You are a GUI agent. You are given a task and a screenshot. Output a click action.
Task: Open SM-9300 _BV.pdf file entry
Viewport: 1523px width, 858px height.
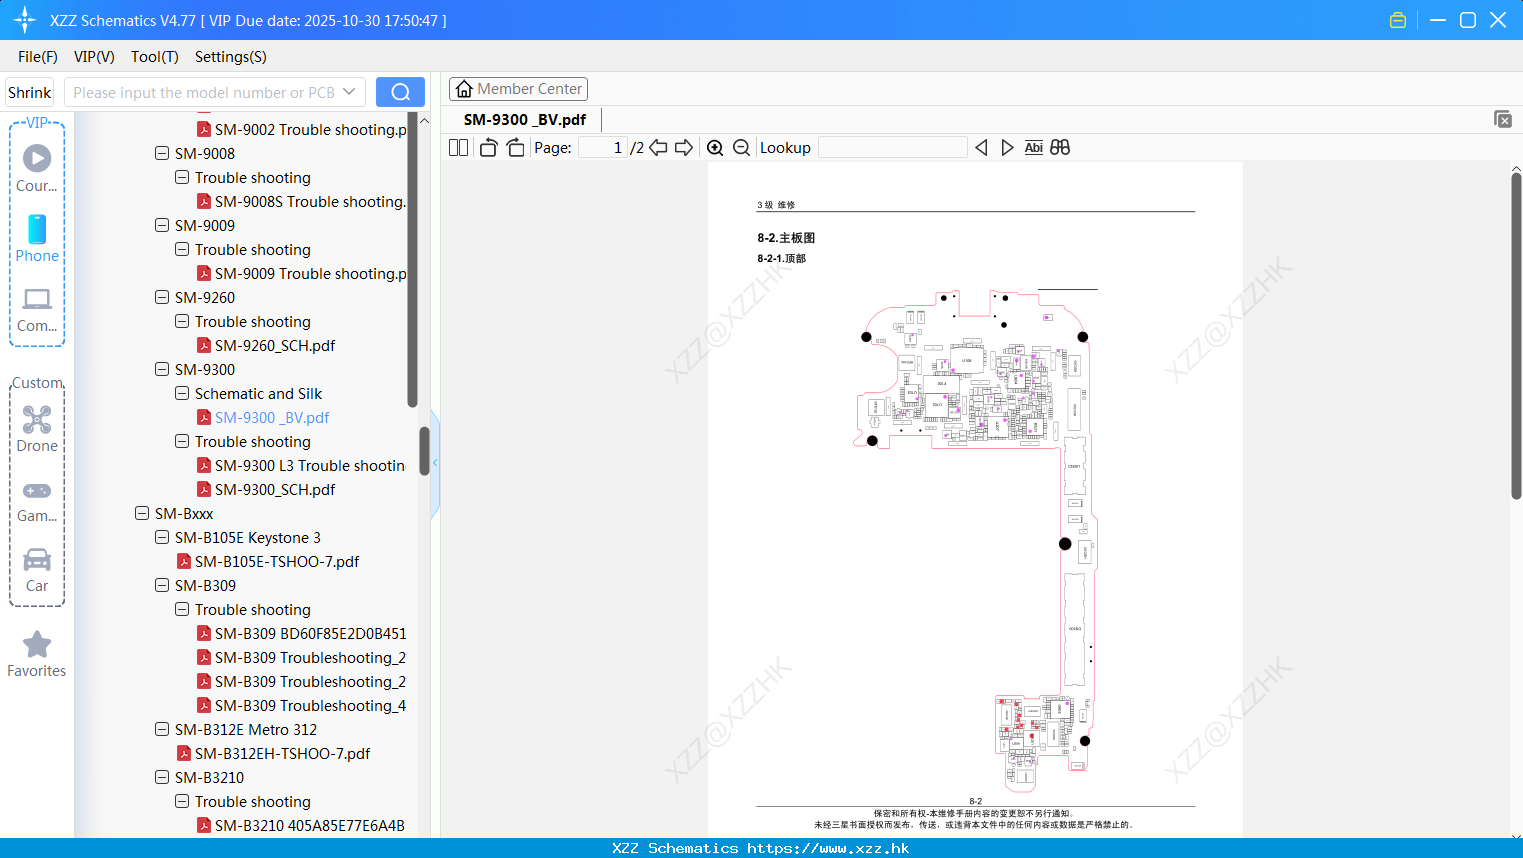(x=272, y=417)
